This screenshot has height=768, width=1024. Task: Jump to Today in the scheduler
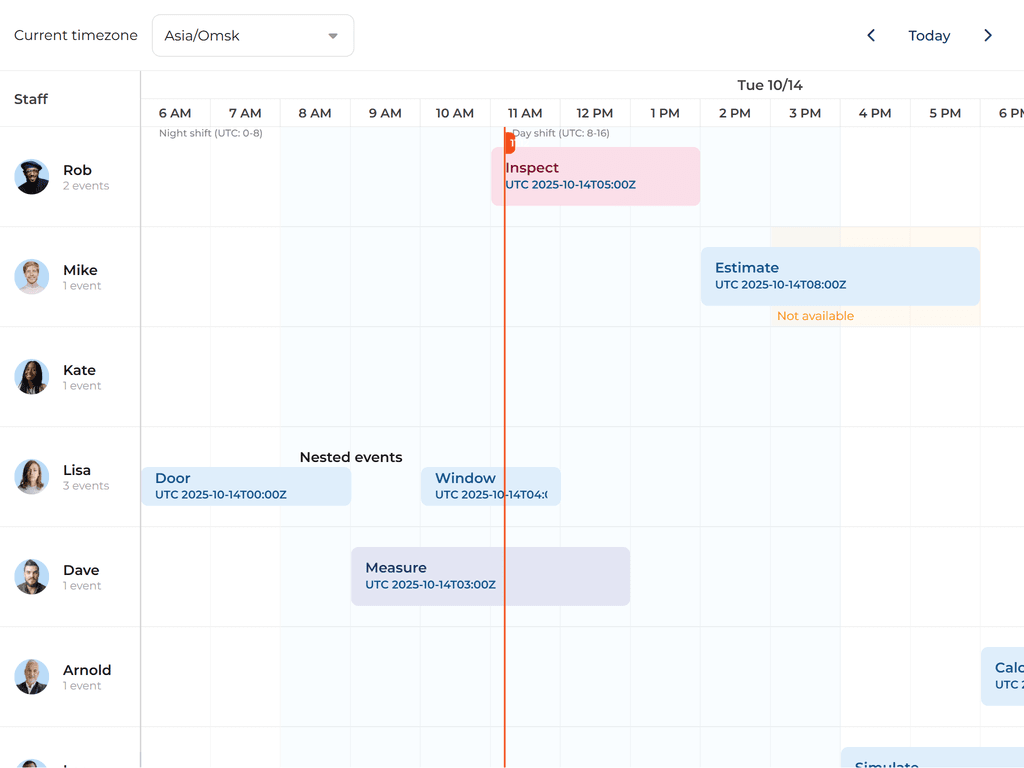[x=929, y=36]
